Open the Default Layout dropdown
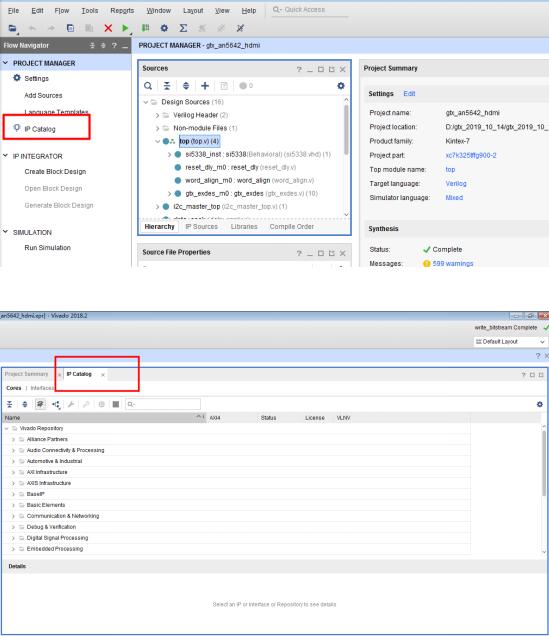This screenshot has height=636, width=549. pos(510,342)
